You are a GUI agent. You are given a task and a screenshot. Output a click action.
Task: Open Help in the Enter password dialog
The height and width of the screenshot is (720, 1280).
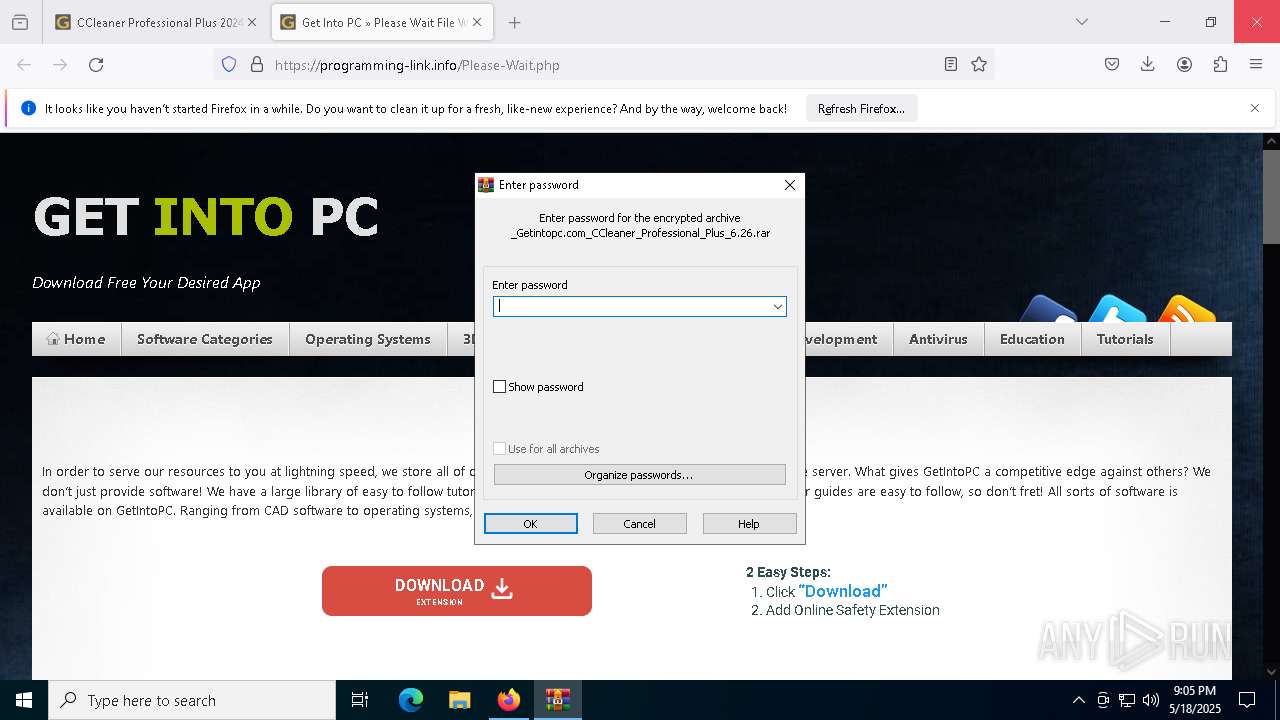click(749, 524)
